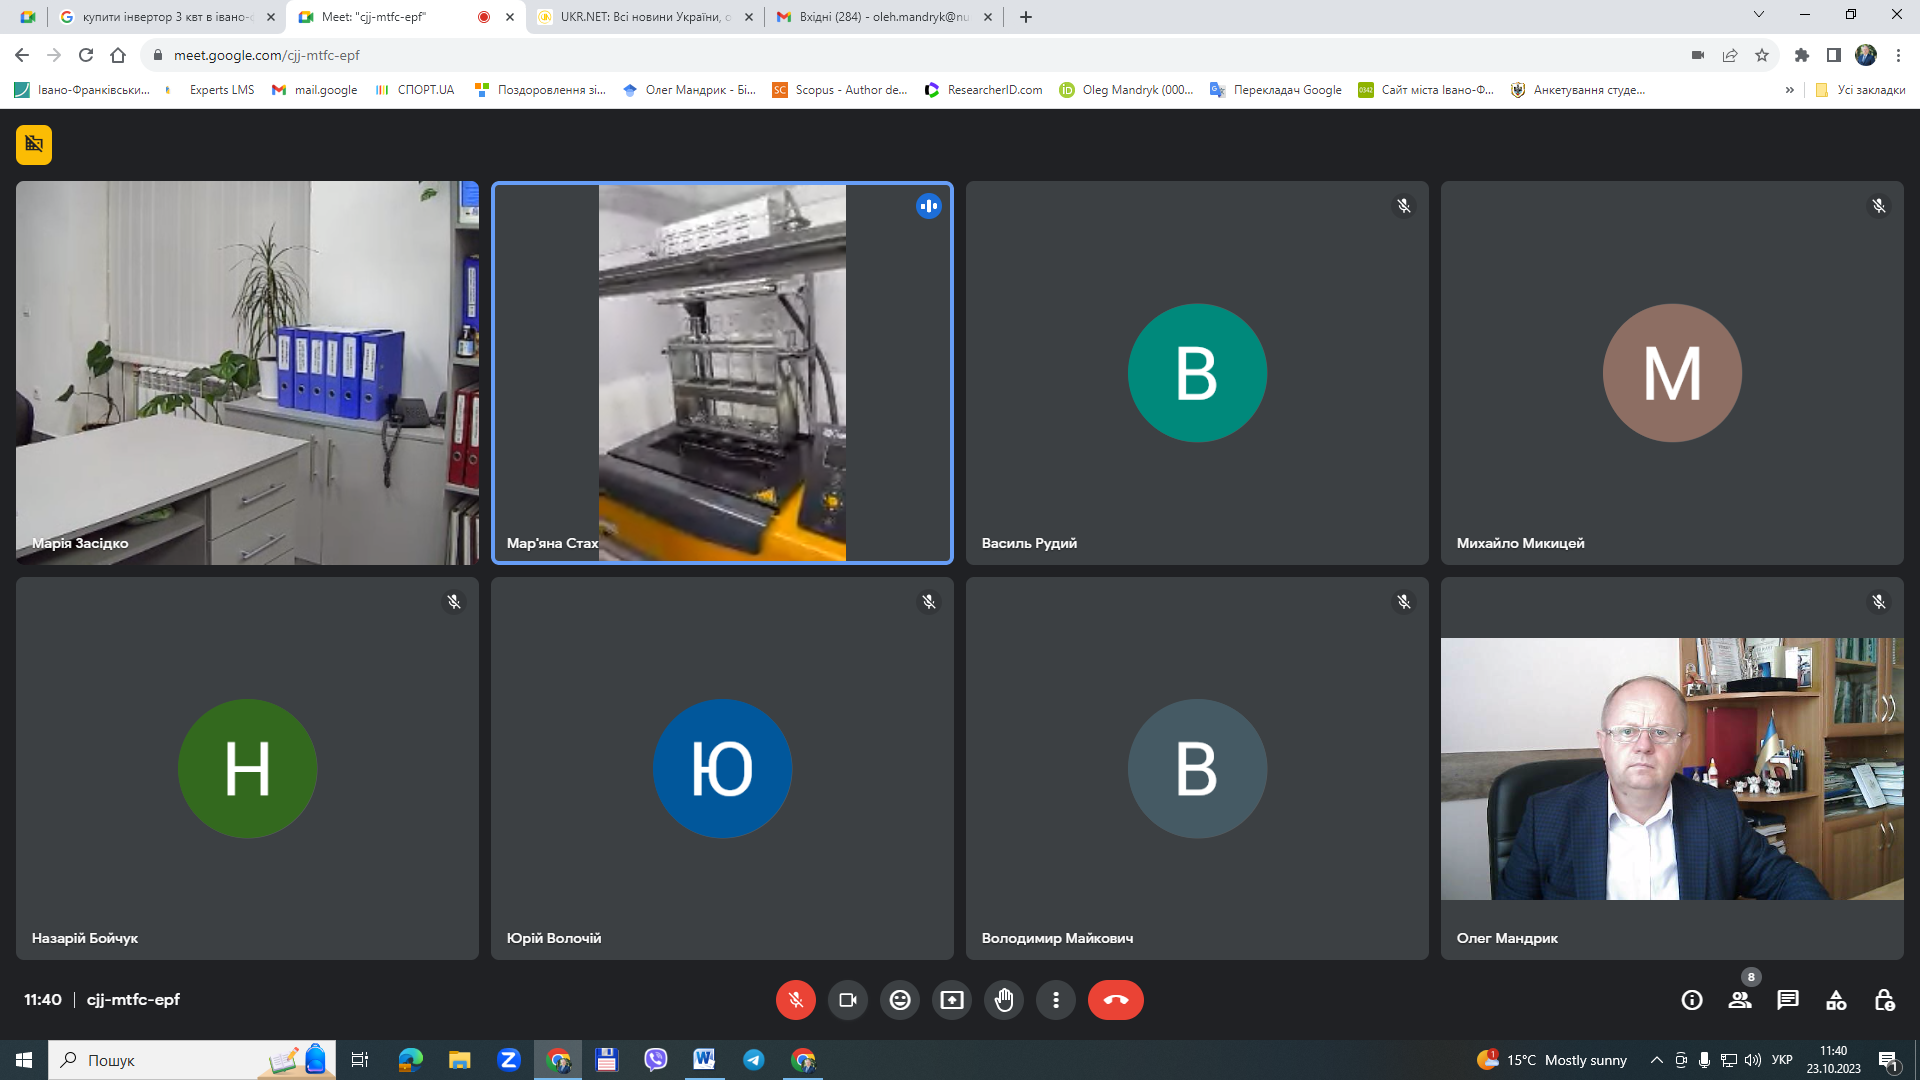
Task: Raise hand in the meeting
Action: (x=1004, y=1000)
